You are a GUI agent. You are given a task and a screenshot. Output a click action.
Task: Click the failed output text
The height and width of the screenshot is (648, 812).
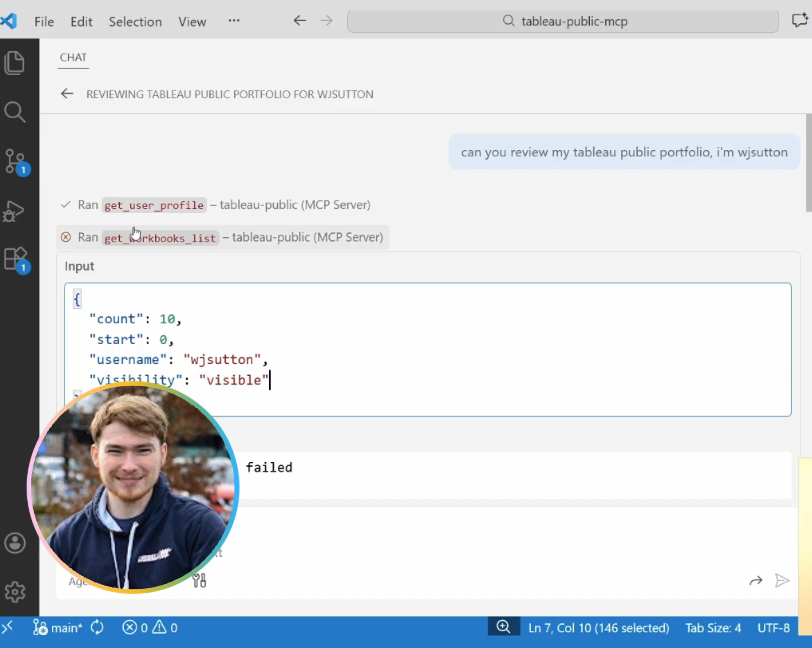point(269,467)
